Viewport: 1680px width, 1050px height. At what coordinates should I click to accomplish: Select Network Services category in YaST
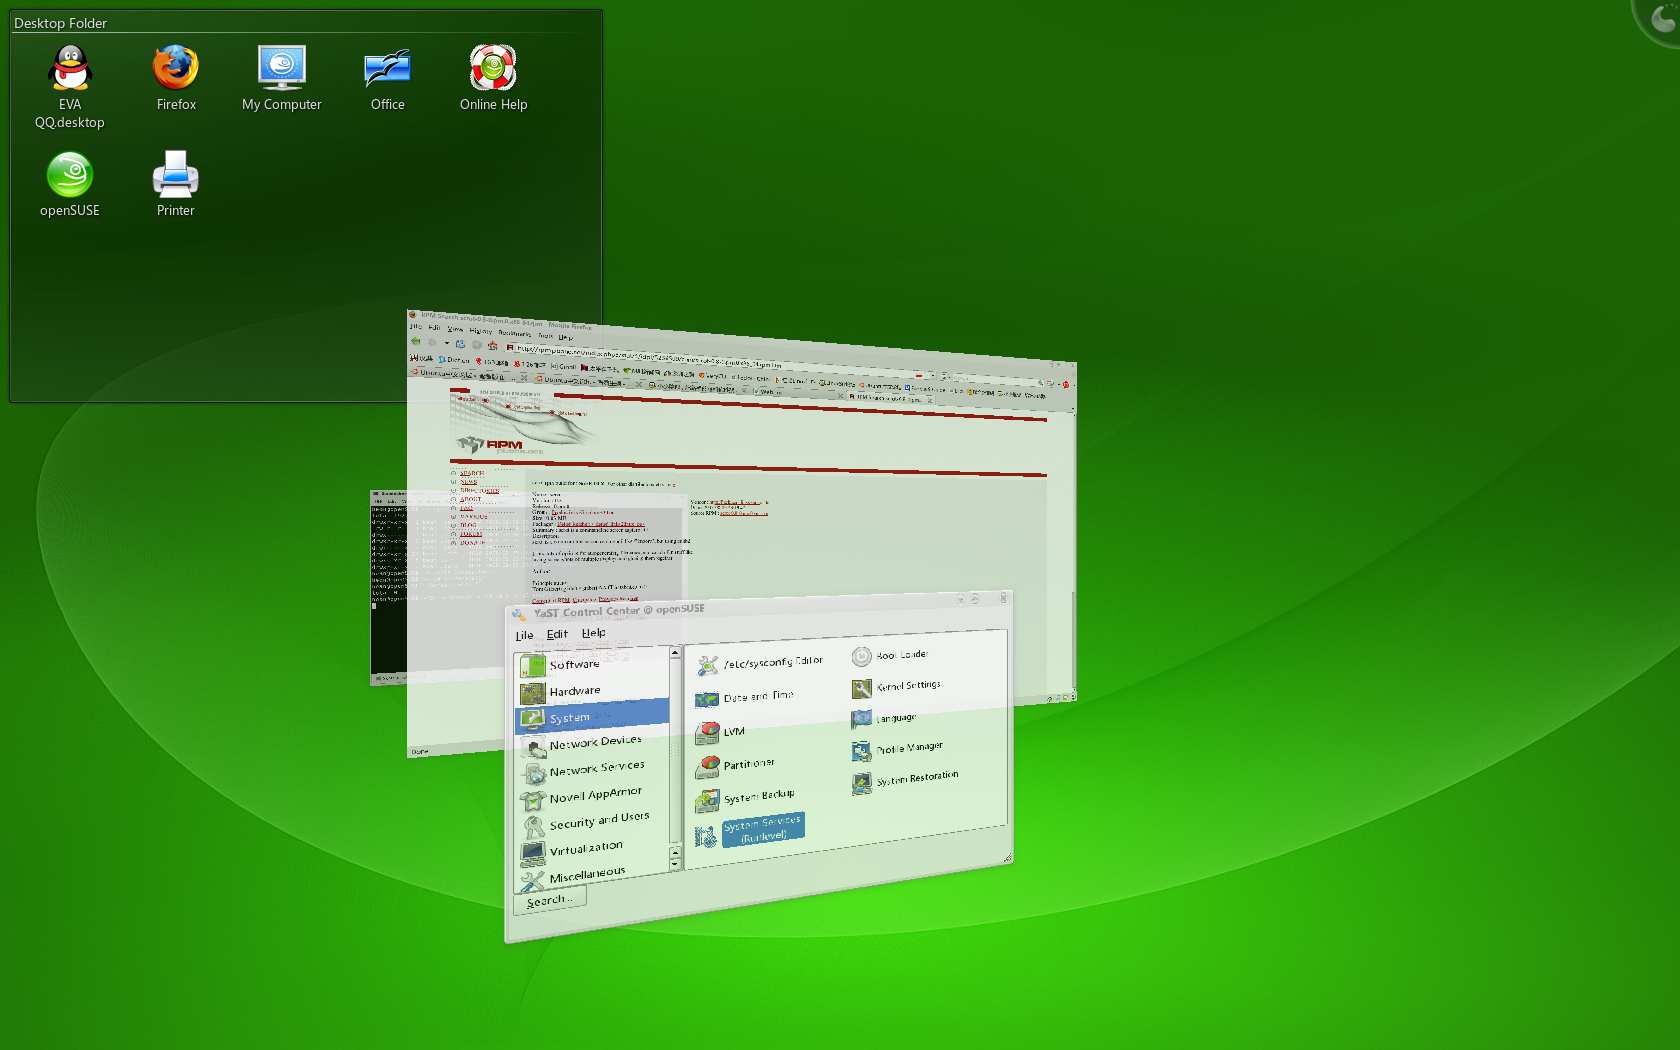[x=592, y=769]
